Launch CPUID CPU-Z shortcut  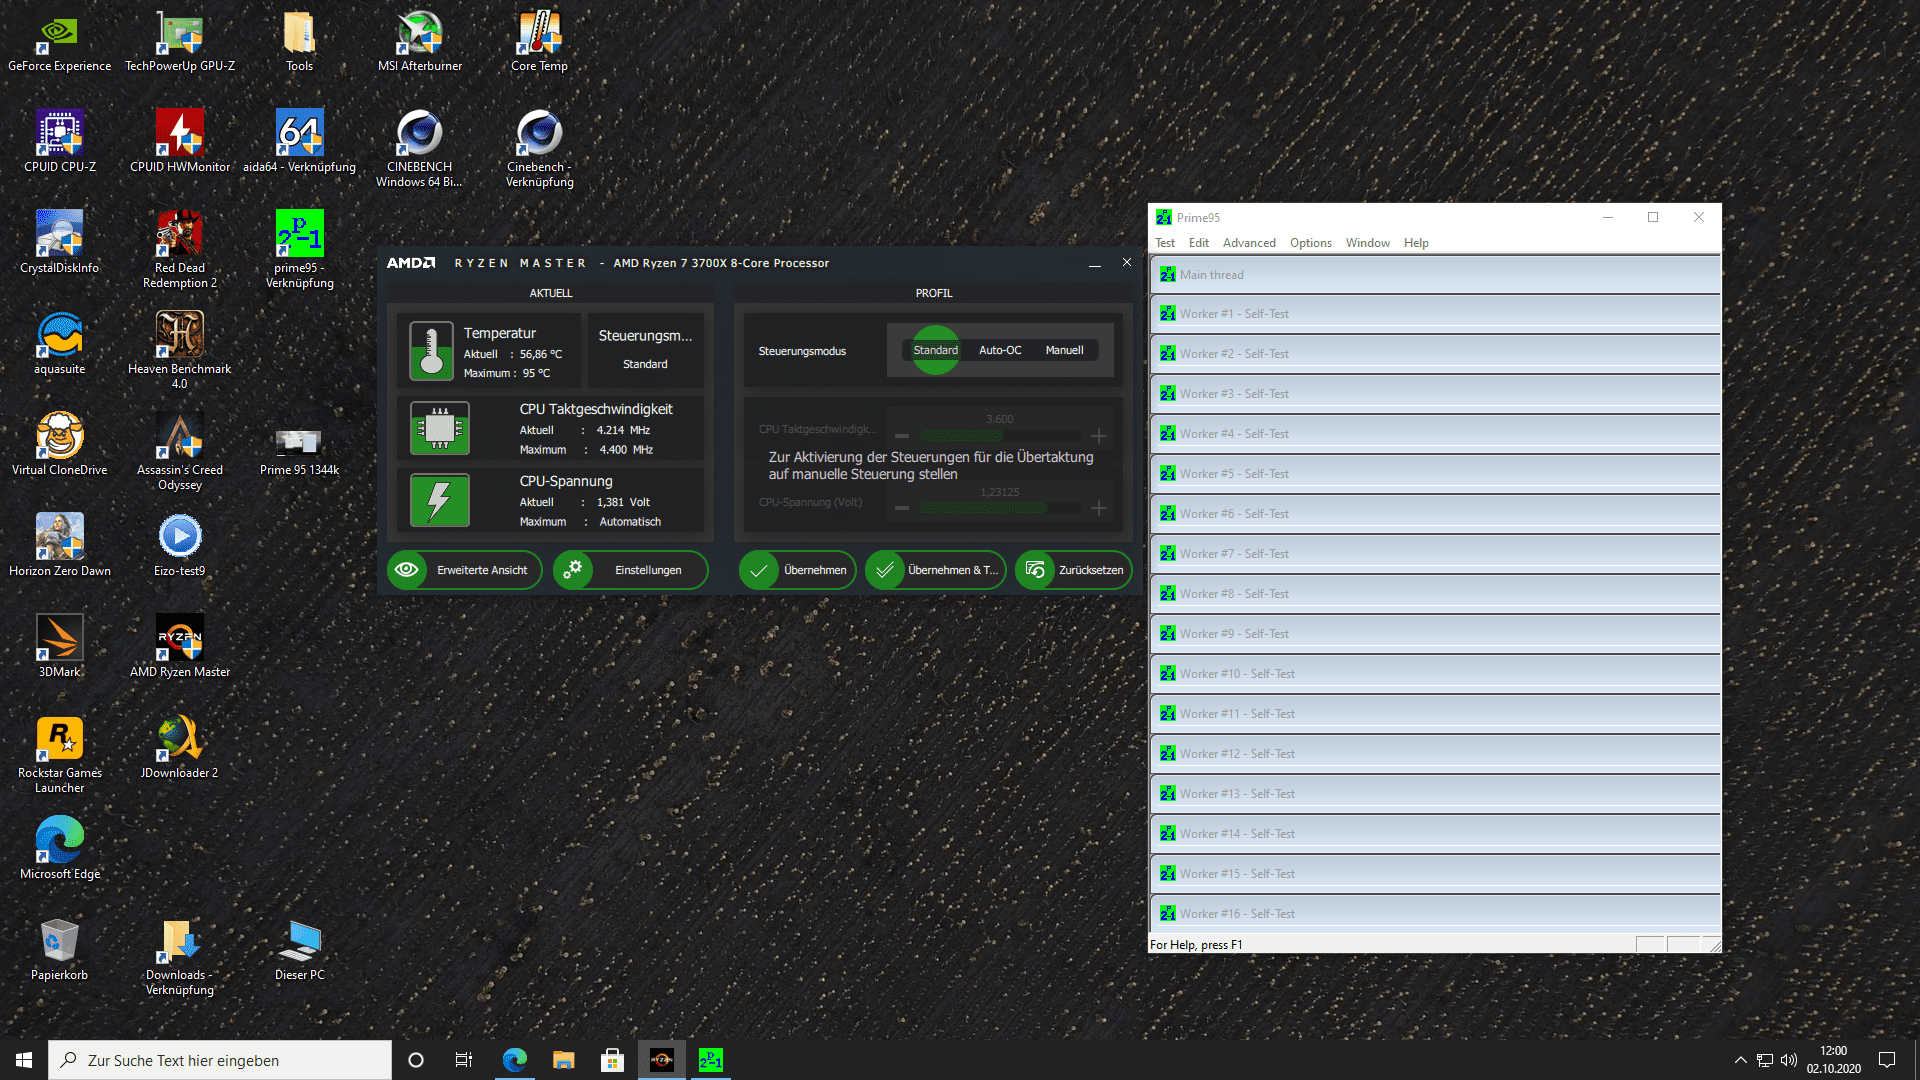[x=60, y=142]
